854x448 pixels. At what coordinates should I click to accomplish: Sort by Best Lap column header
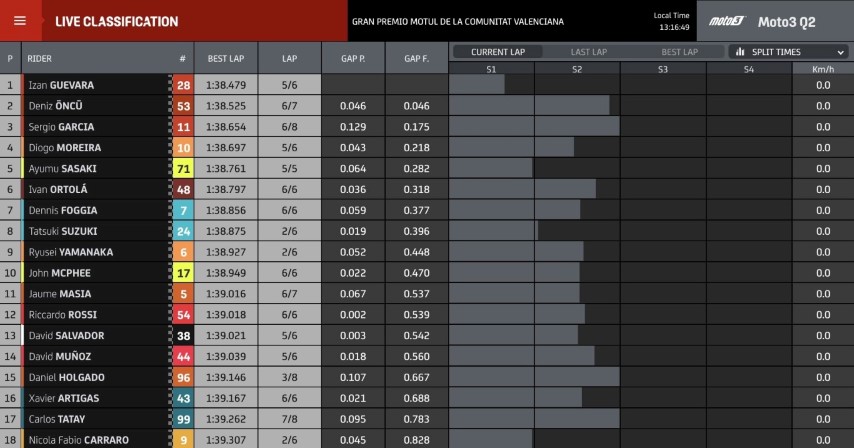(x=226, y=59)
